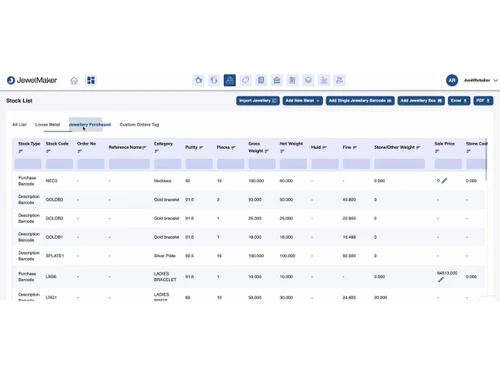The width and height of the screenshot is (500, 375).
Task: Click sort icon beside Fine header
Action: 355,147
